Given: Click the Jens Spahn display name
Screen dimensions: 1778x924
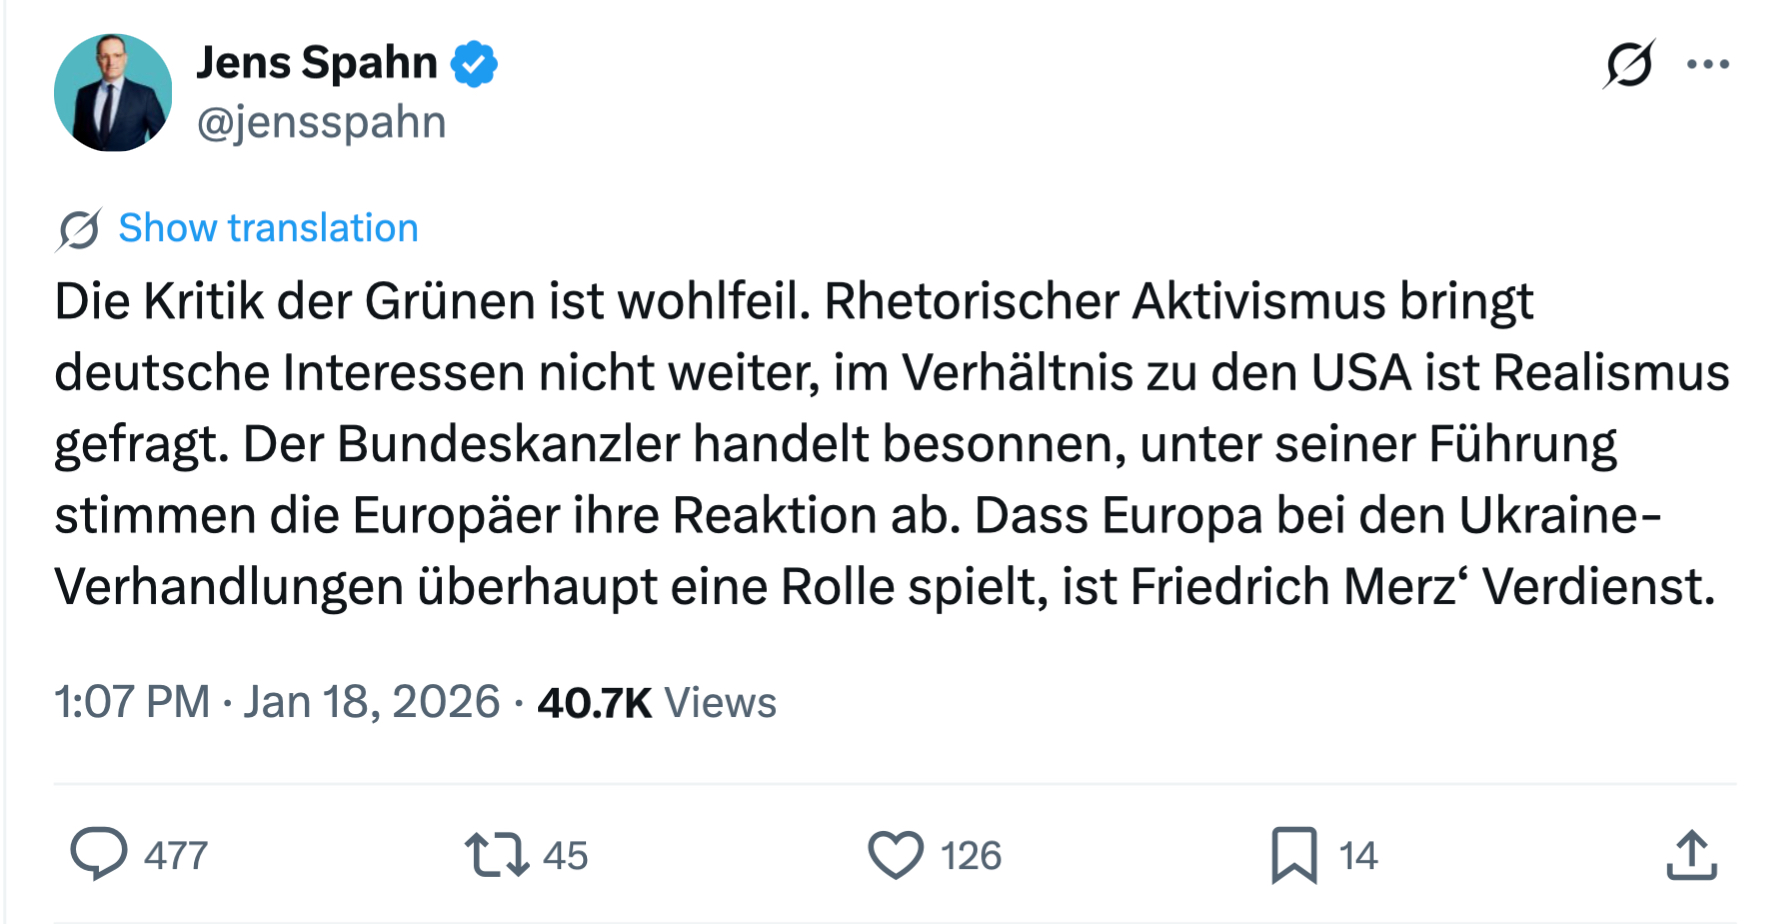Looking at the screenshot, I should tap(317, 63).
